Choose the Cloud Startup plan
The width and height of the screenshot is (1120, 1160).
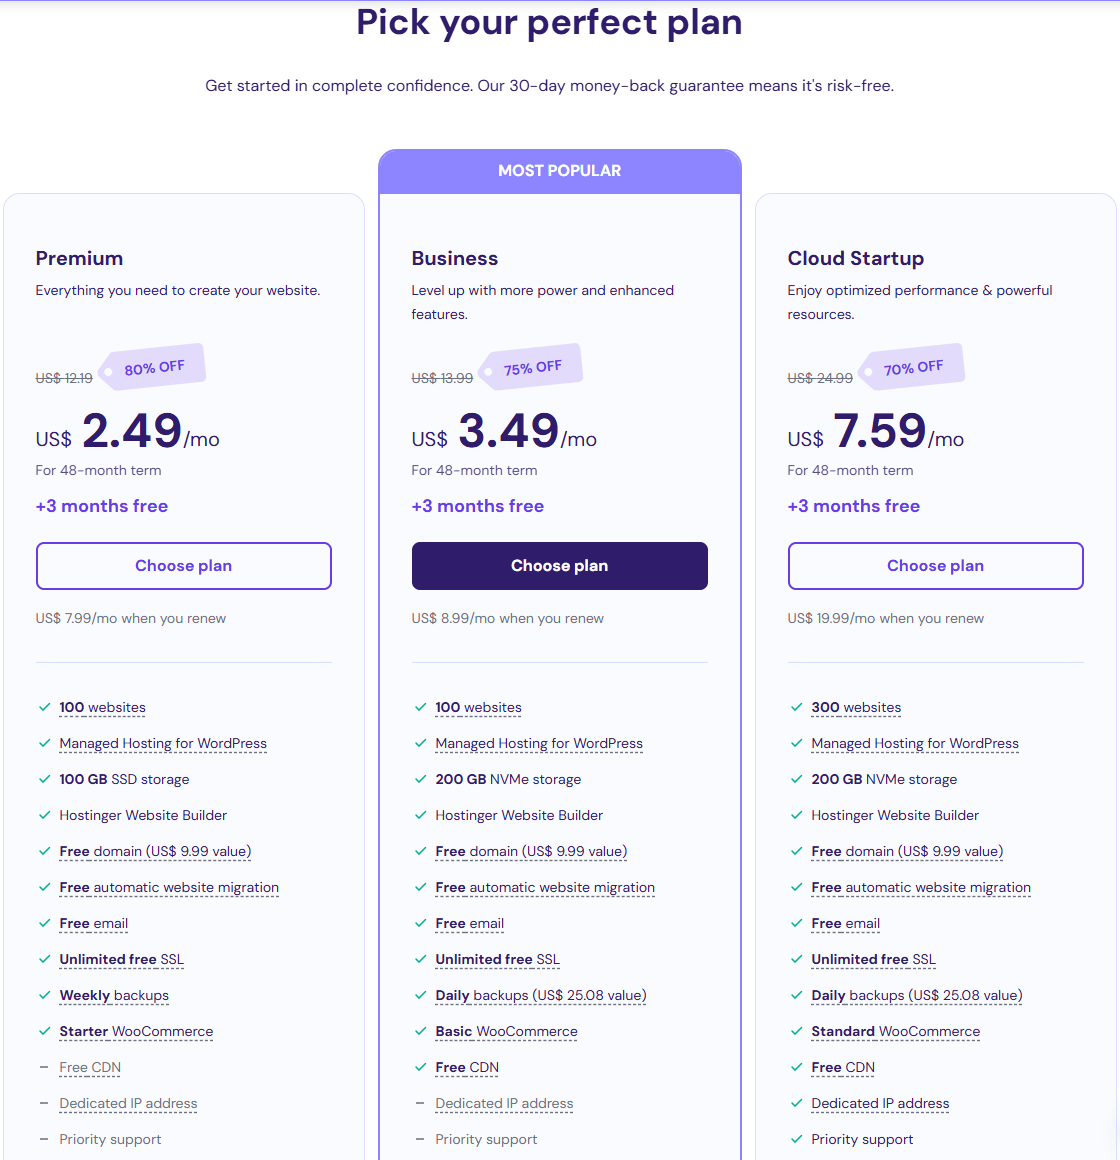[935, 566]
